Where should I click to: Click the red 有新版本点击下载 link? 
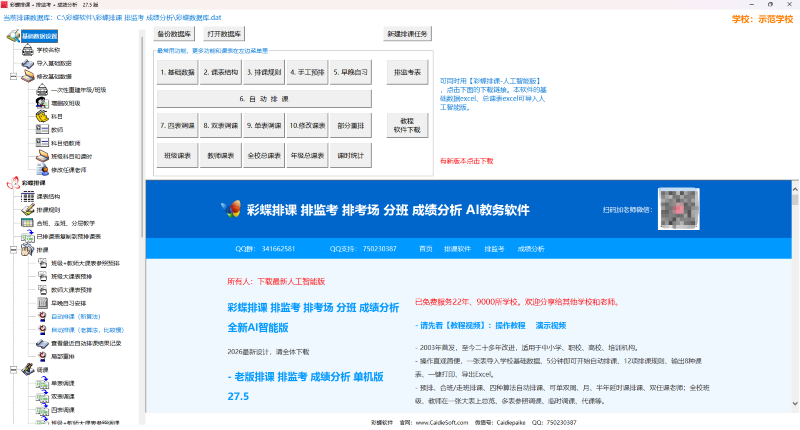click(466, 161)
